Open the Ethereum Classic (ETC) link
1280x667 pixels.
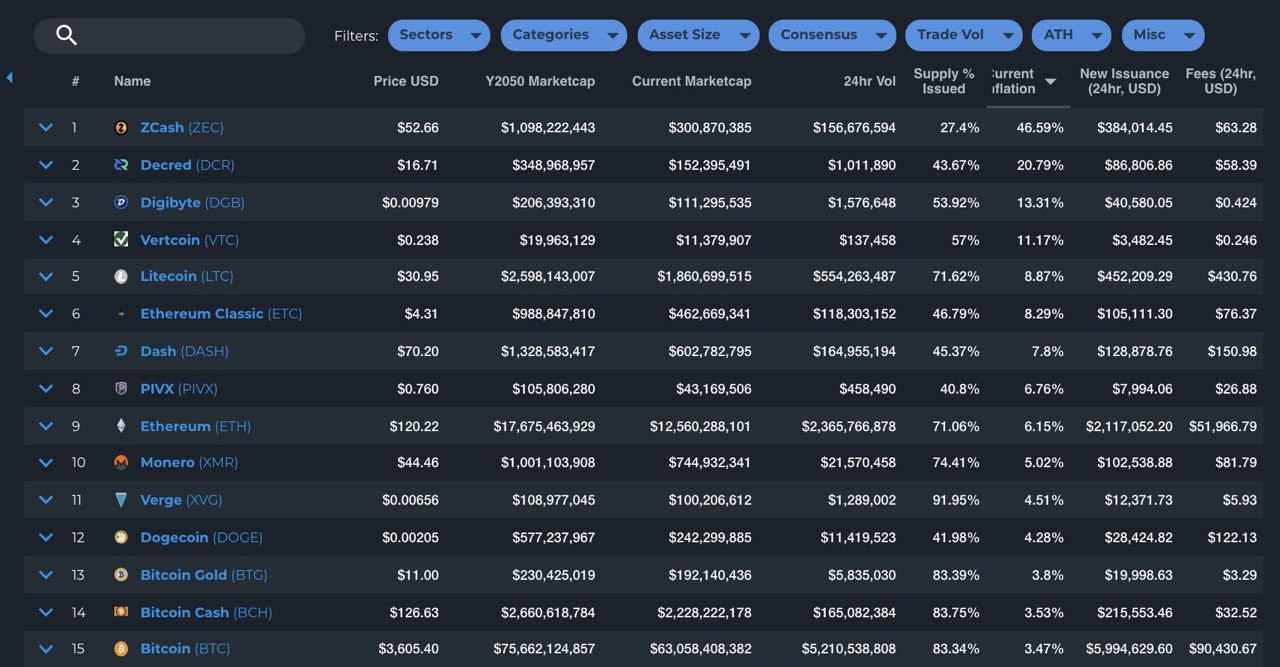point(221,314)
